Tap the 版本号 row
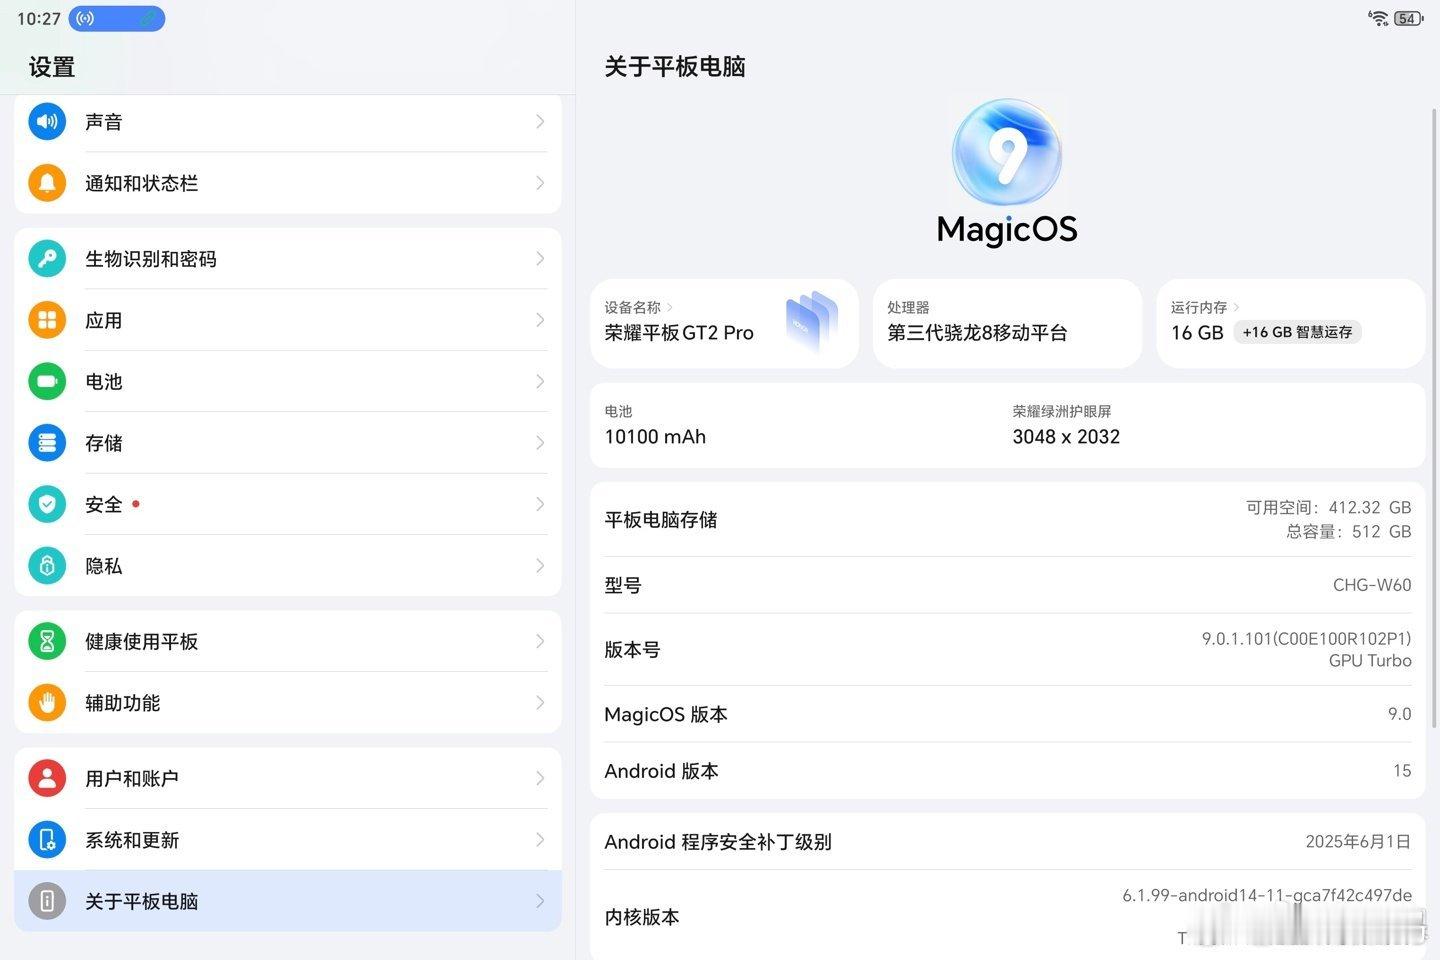Screen dimensions: 1440x960 (1007, 649)
